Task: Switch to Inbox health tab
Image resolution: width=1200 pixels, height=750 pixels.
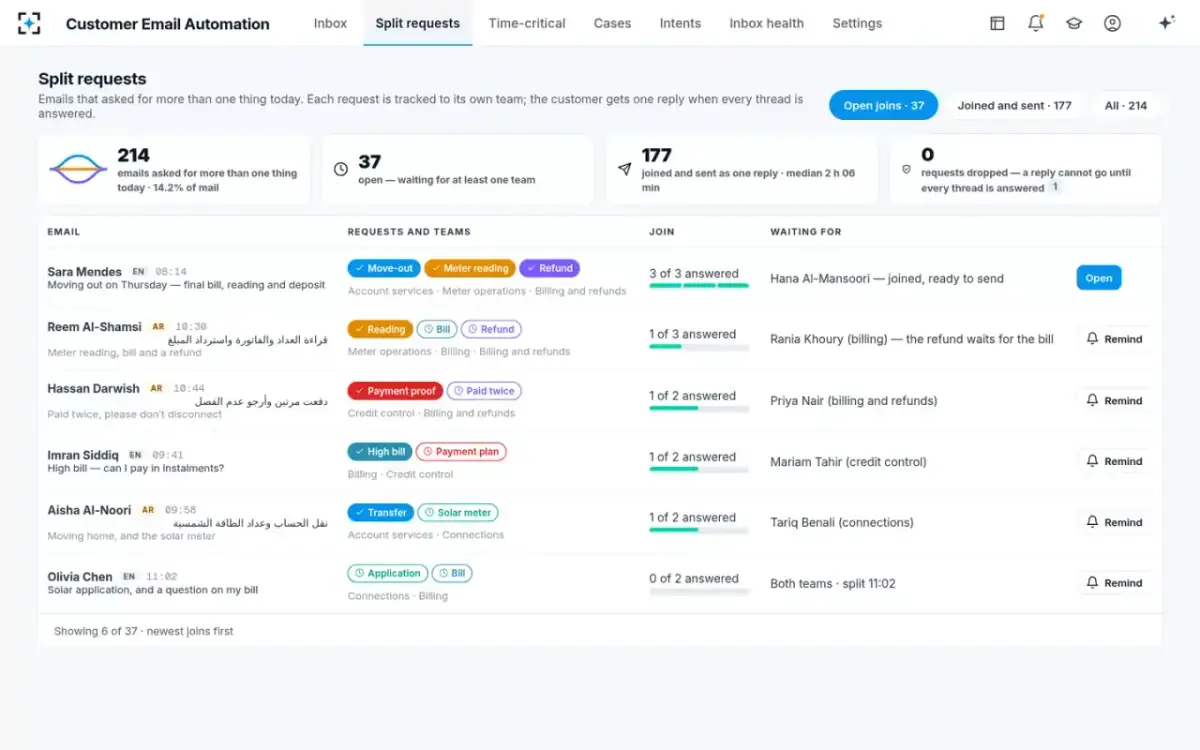Action: [x=767, y=23]
